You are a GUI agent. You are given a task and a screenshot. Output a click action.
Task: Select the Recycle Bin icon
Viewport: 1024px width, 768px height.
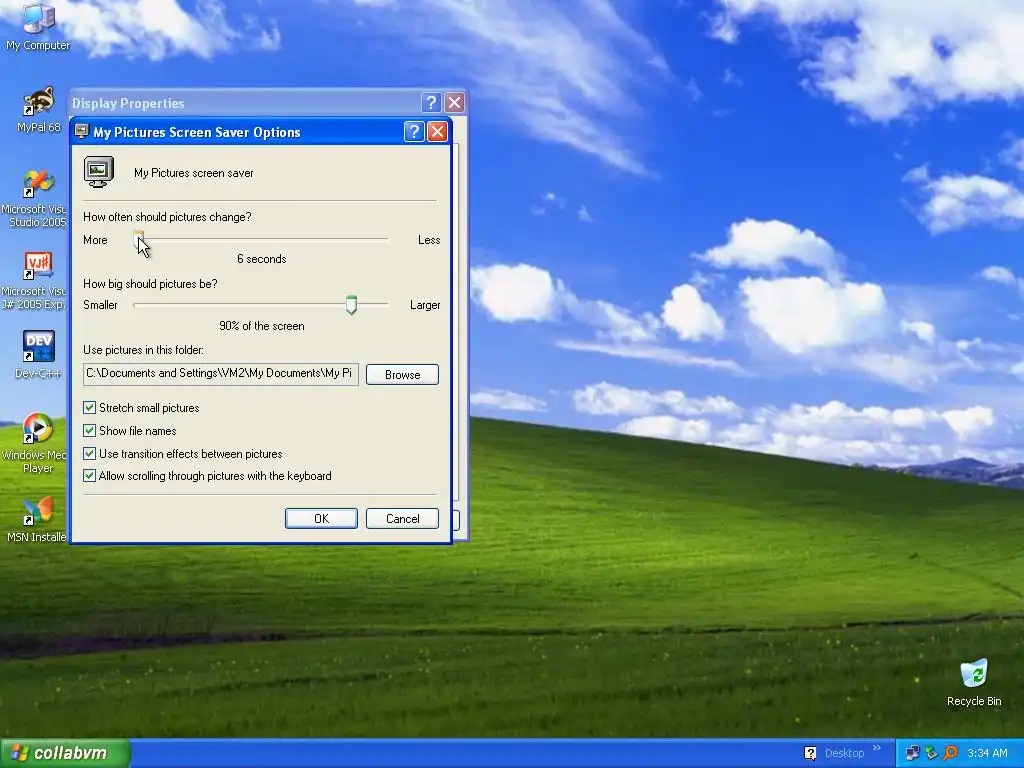click(974, 683)
